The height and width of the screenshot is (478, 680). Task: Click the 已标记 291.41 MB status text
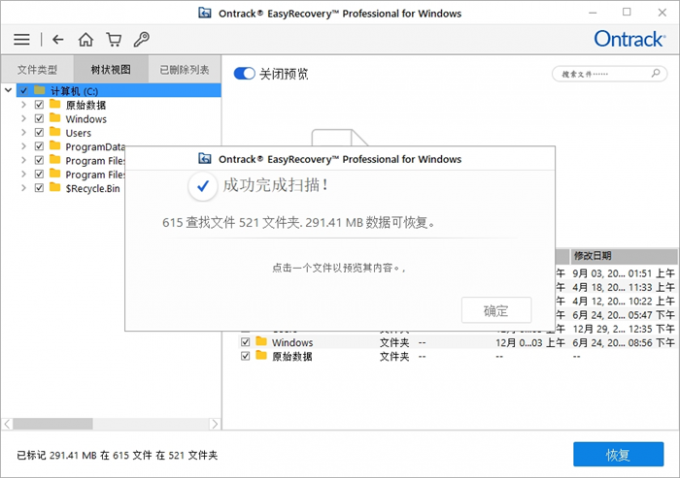pyautogui.click(x=117, y=455)
